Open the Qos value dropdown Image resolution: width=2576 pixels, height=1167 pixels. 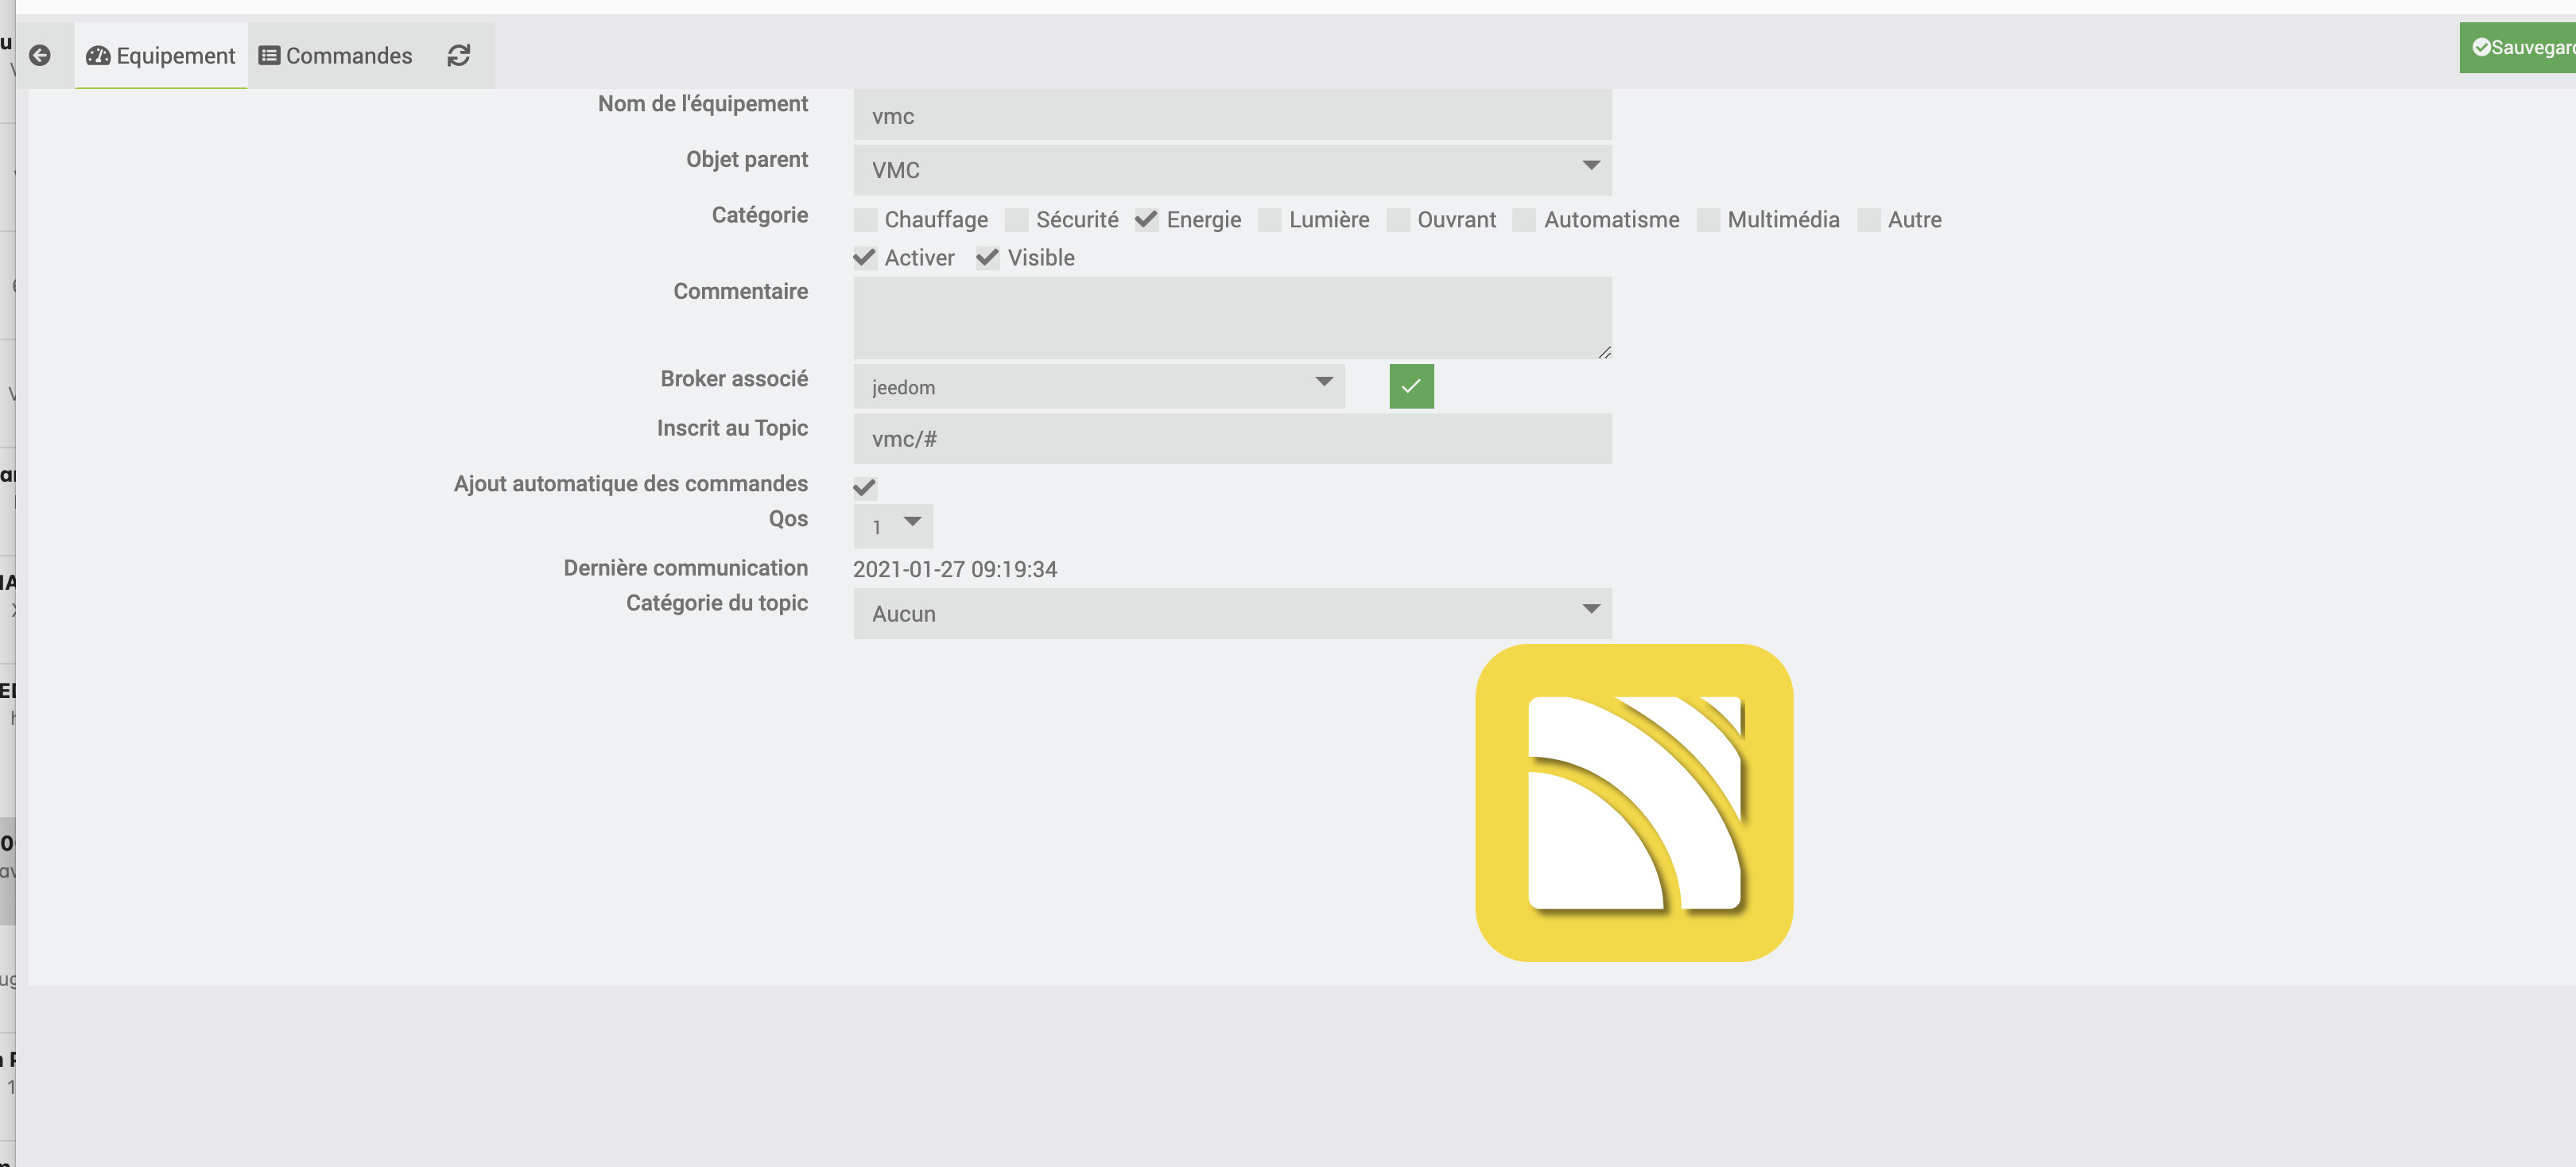pyautogui.click(x=893, y=526)
